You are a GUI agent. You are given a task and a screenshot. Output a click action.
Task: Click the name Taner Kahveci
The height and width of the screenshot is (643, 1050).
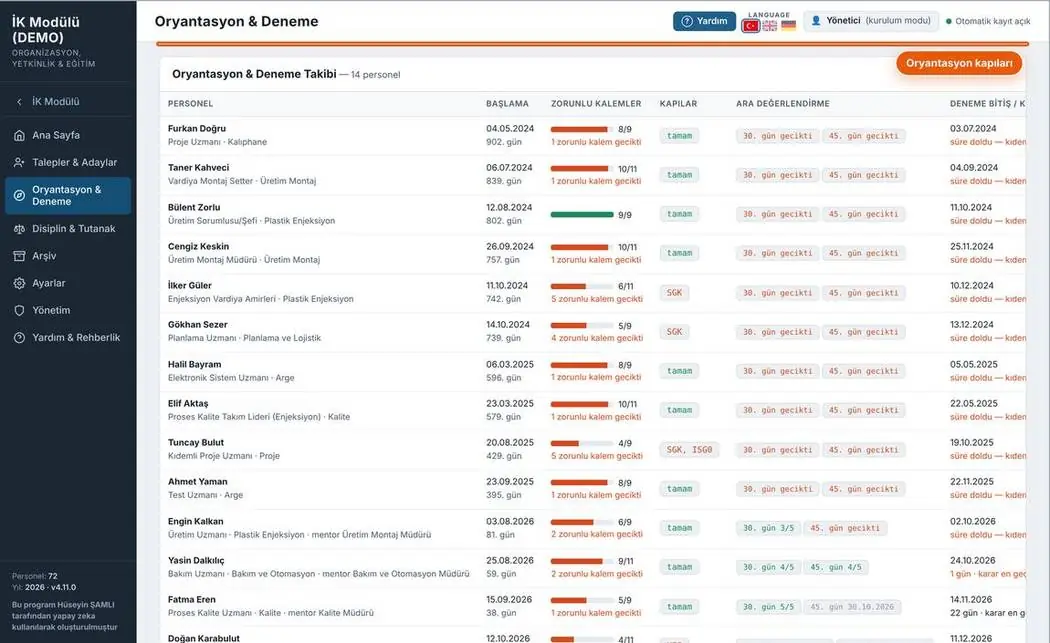[198, 167]
